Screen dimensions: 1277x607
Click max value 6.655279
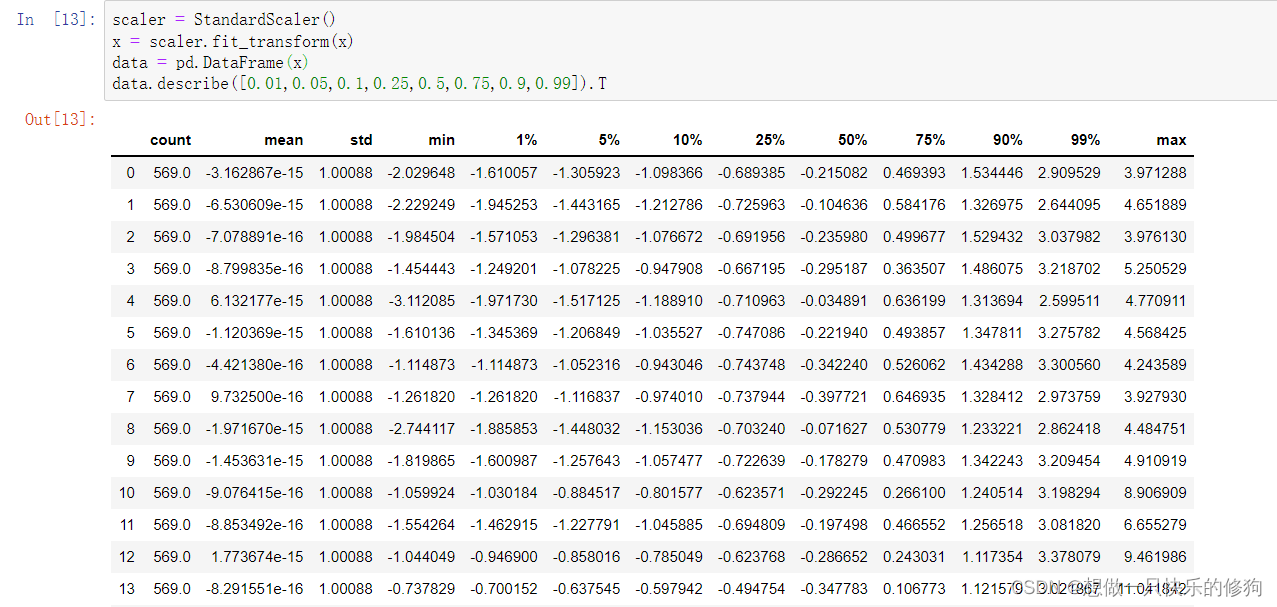click(x=1155, y=524)
